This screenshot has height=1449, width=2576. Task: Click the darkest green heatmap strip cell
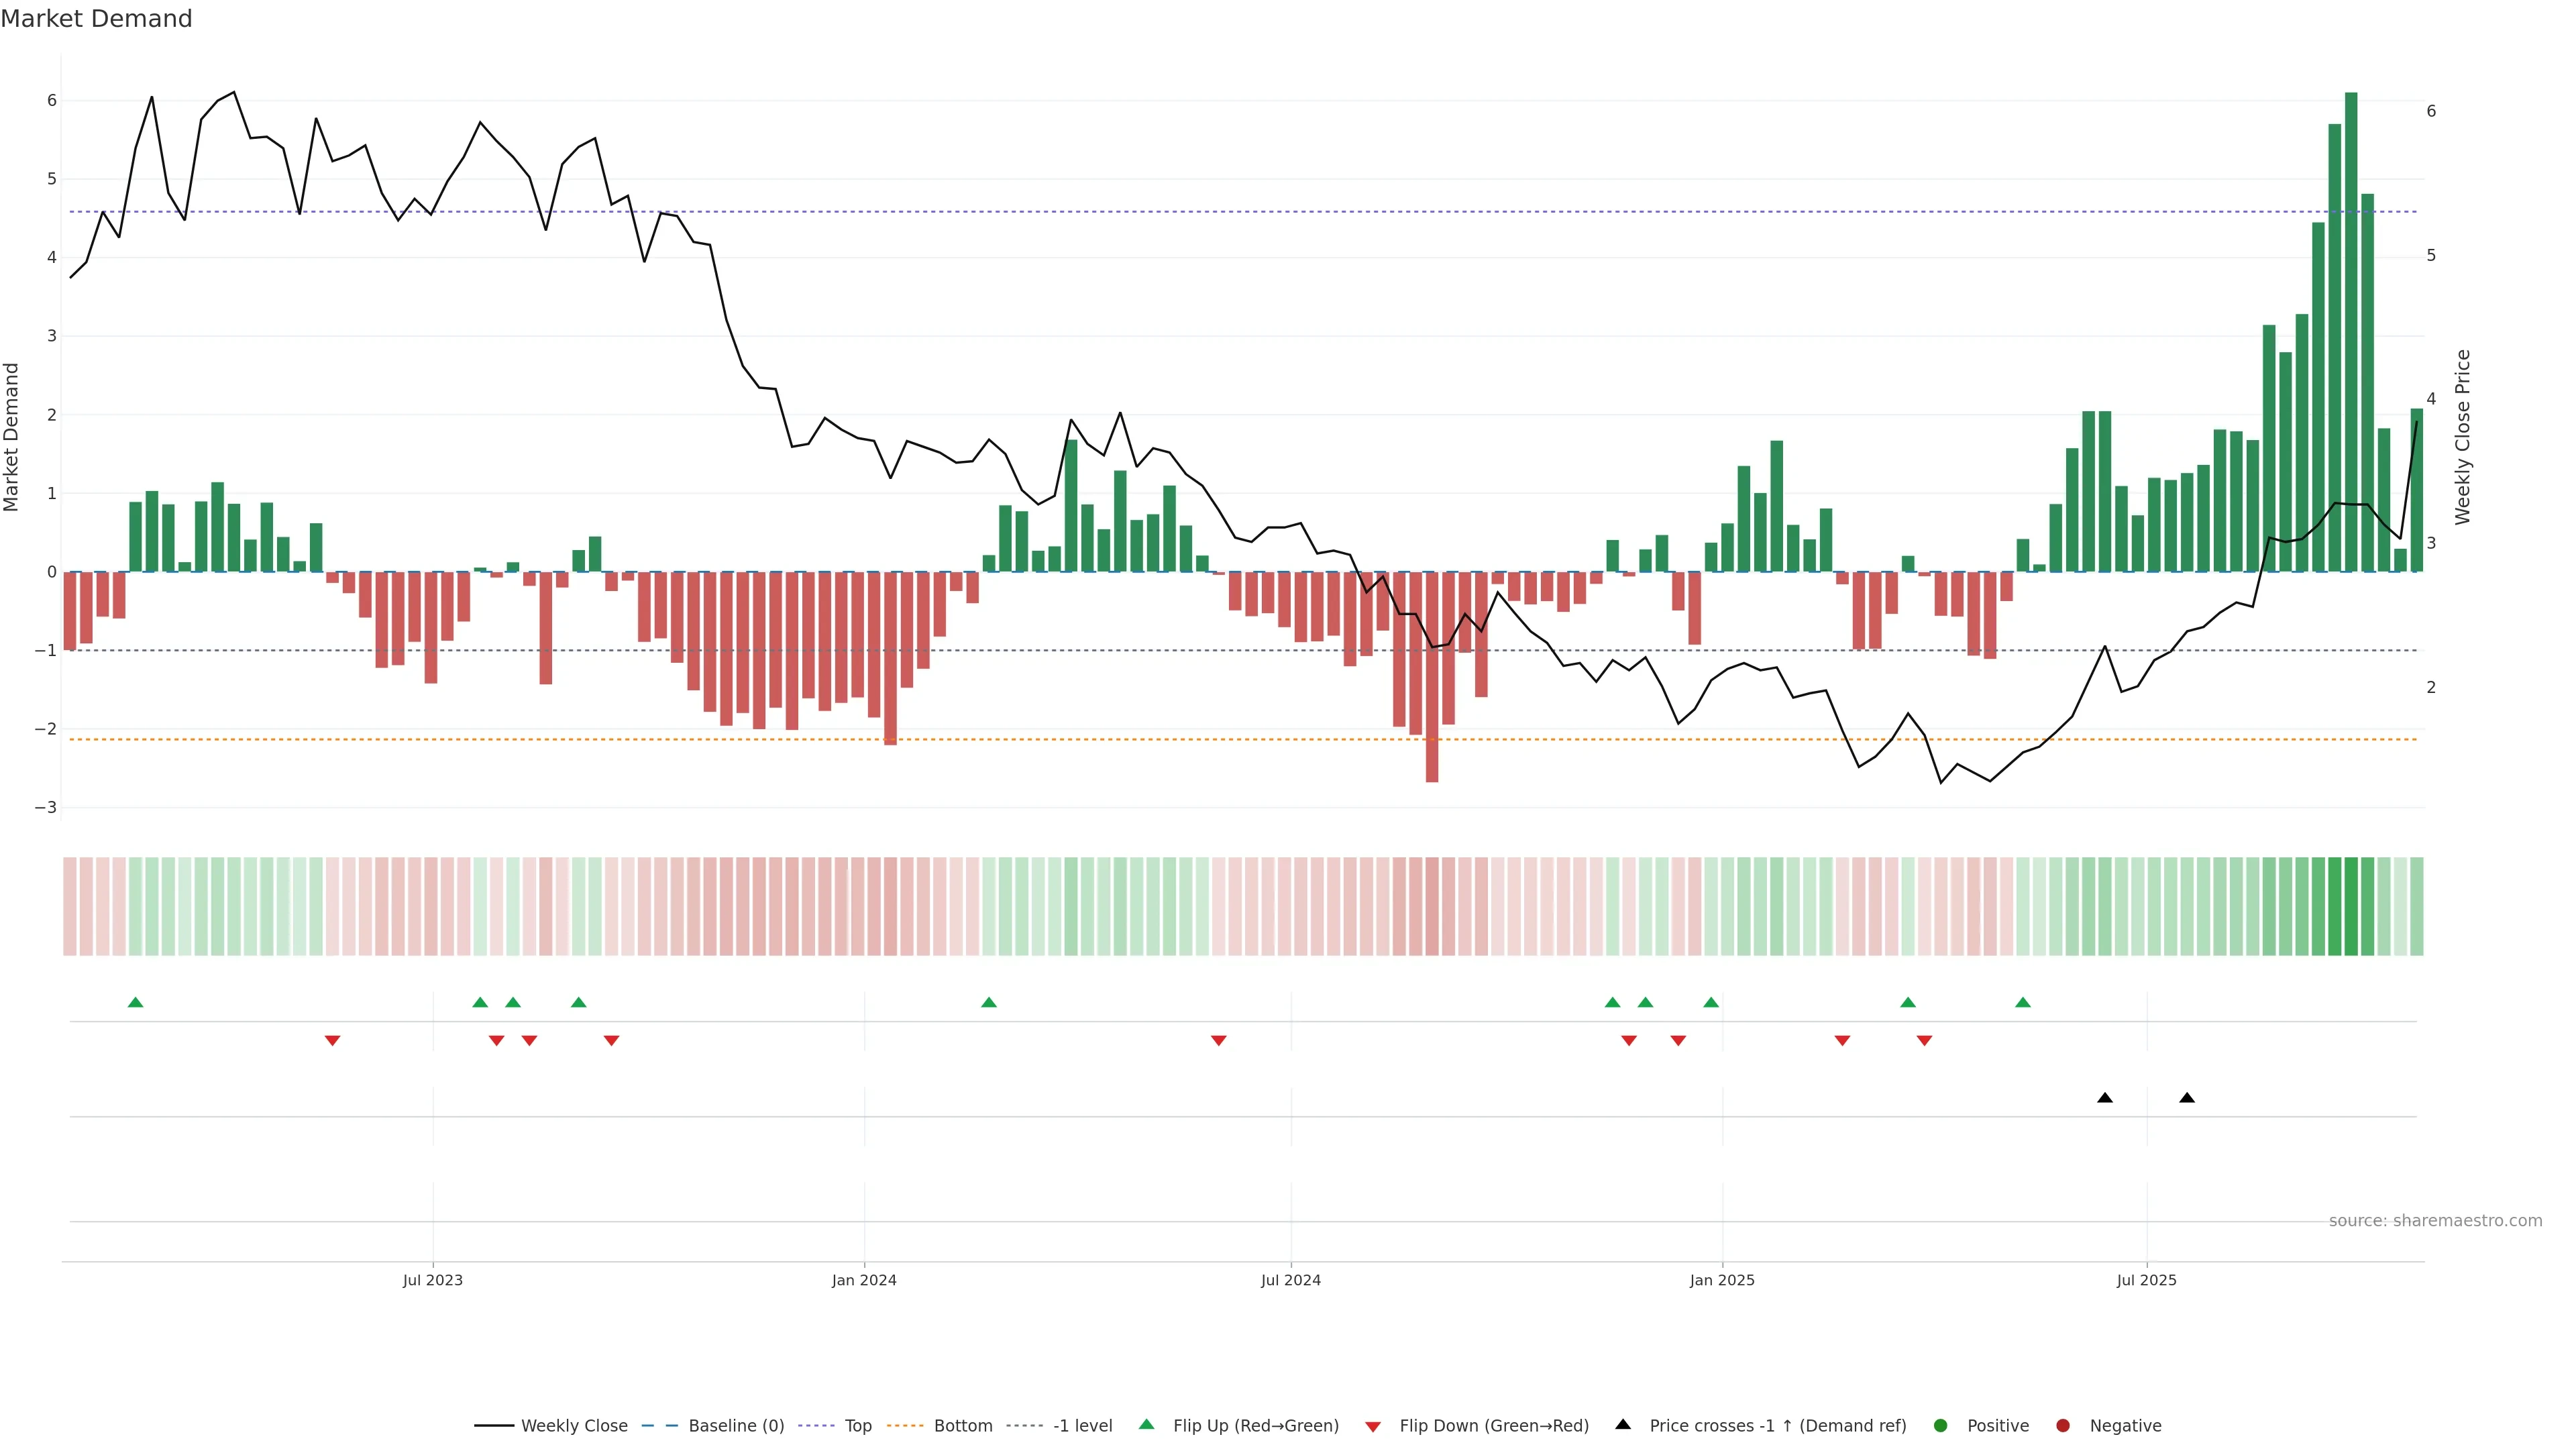click(2351, 906)
